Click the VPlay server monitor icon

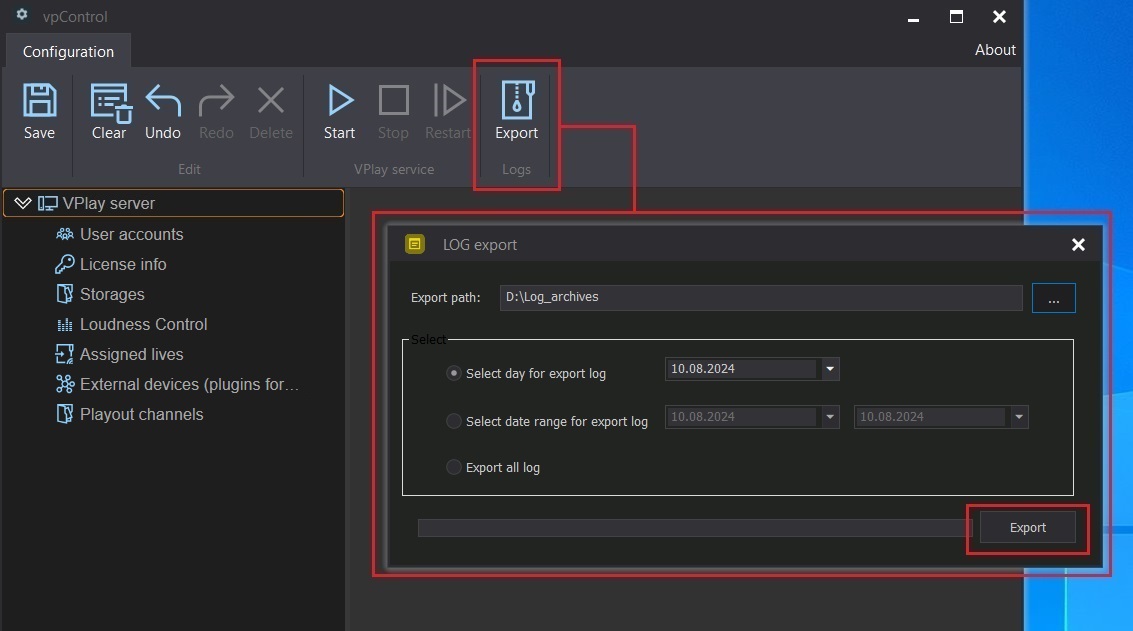(48, 203)
